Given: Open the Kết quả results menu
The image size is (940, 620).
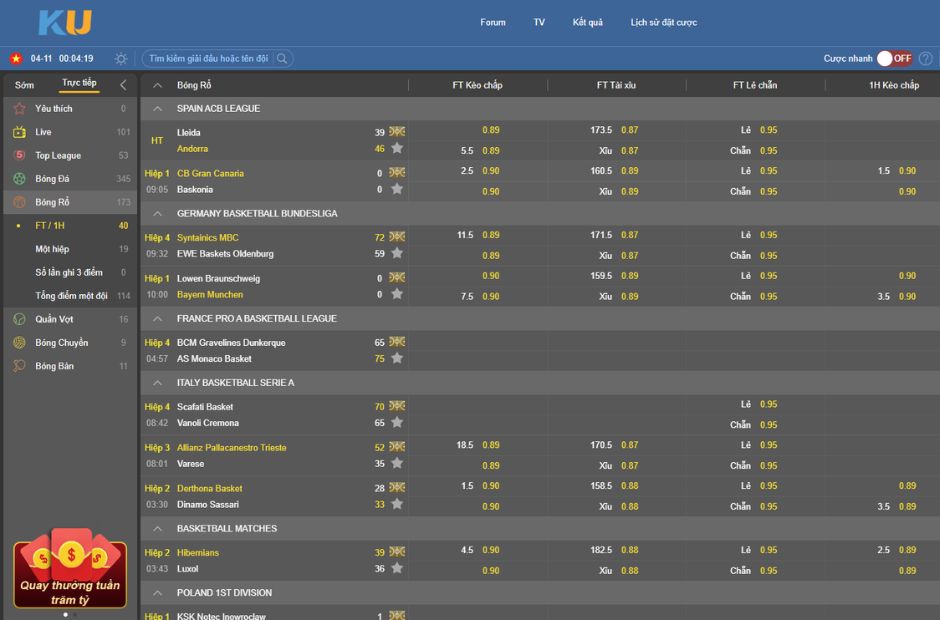Looking at the screenshot, I should point(588,22).
